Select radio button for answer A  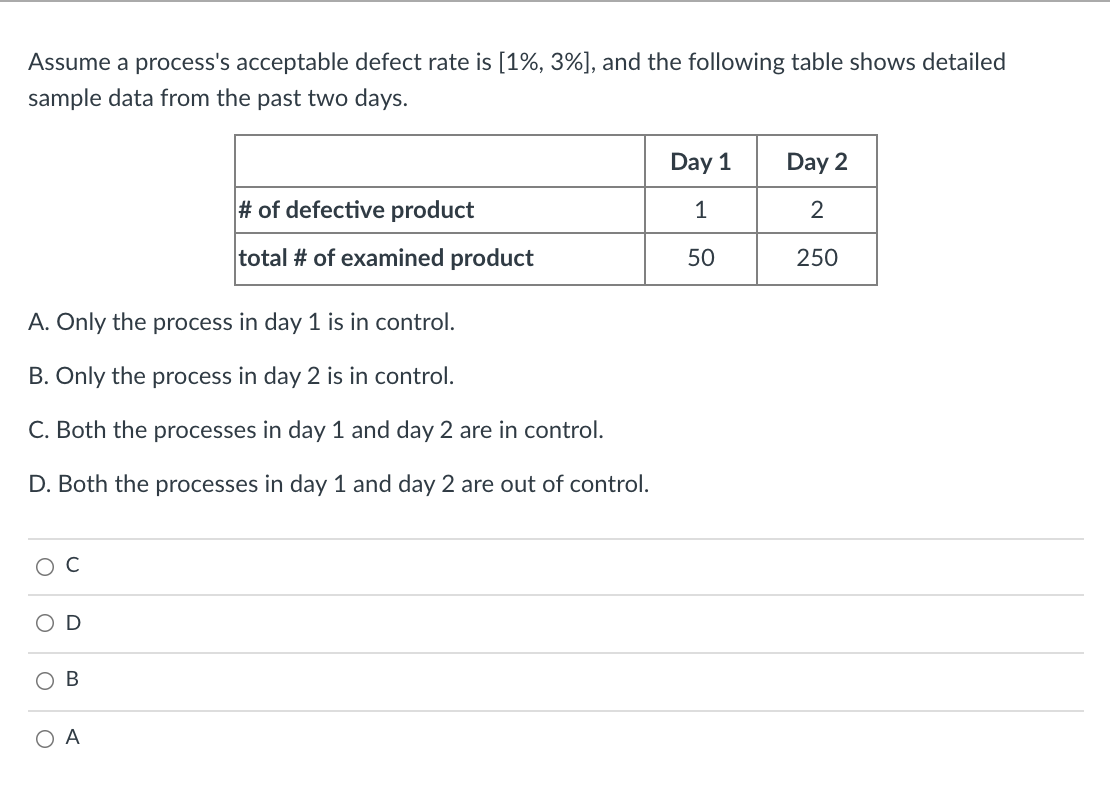click(x=44, y=738)
